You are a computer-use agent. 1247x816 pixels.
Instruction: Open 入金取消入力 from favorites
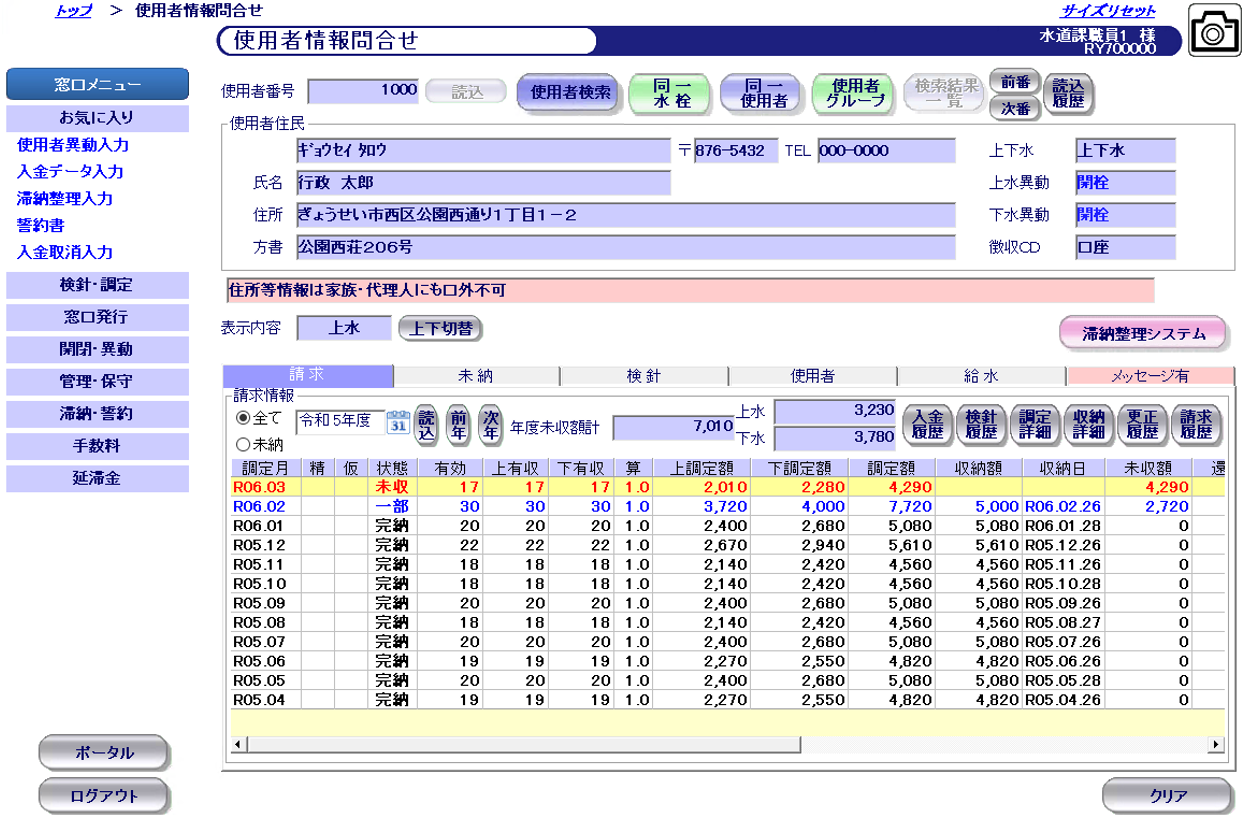click(65, 253)
